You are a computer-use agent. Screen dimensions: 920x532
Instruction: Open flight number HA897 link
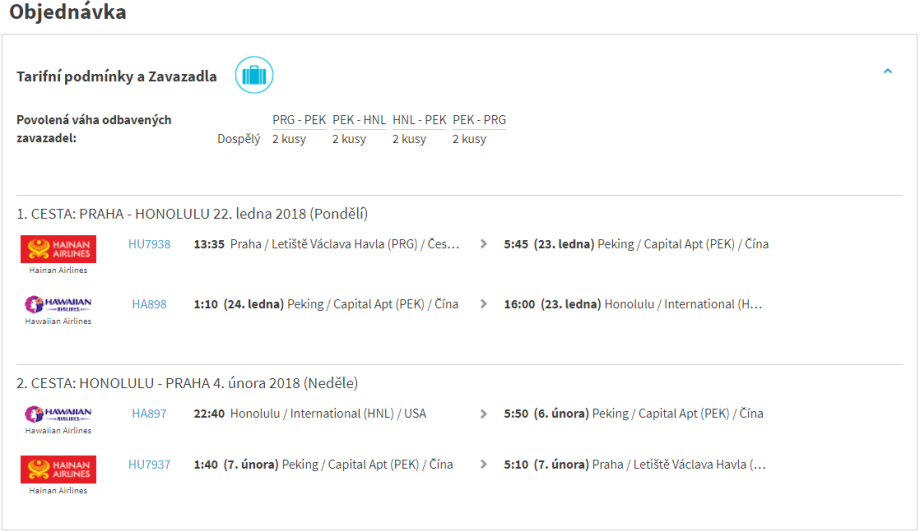coord(149,413)
